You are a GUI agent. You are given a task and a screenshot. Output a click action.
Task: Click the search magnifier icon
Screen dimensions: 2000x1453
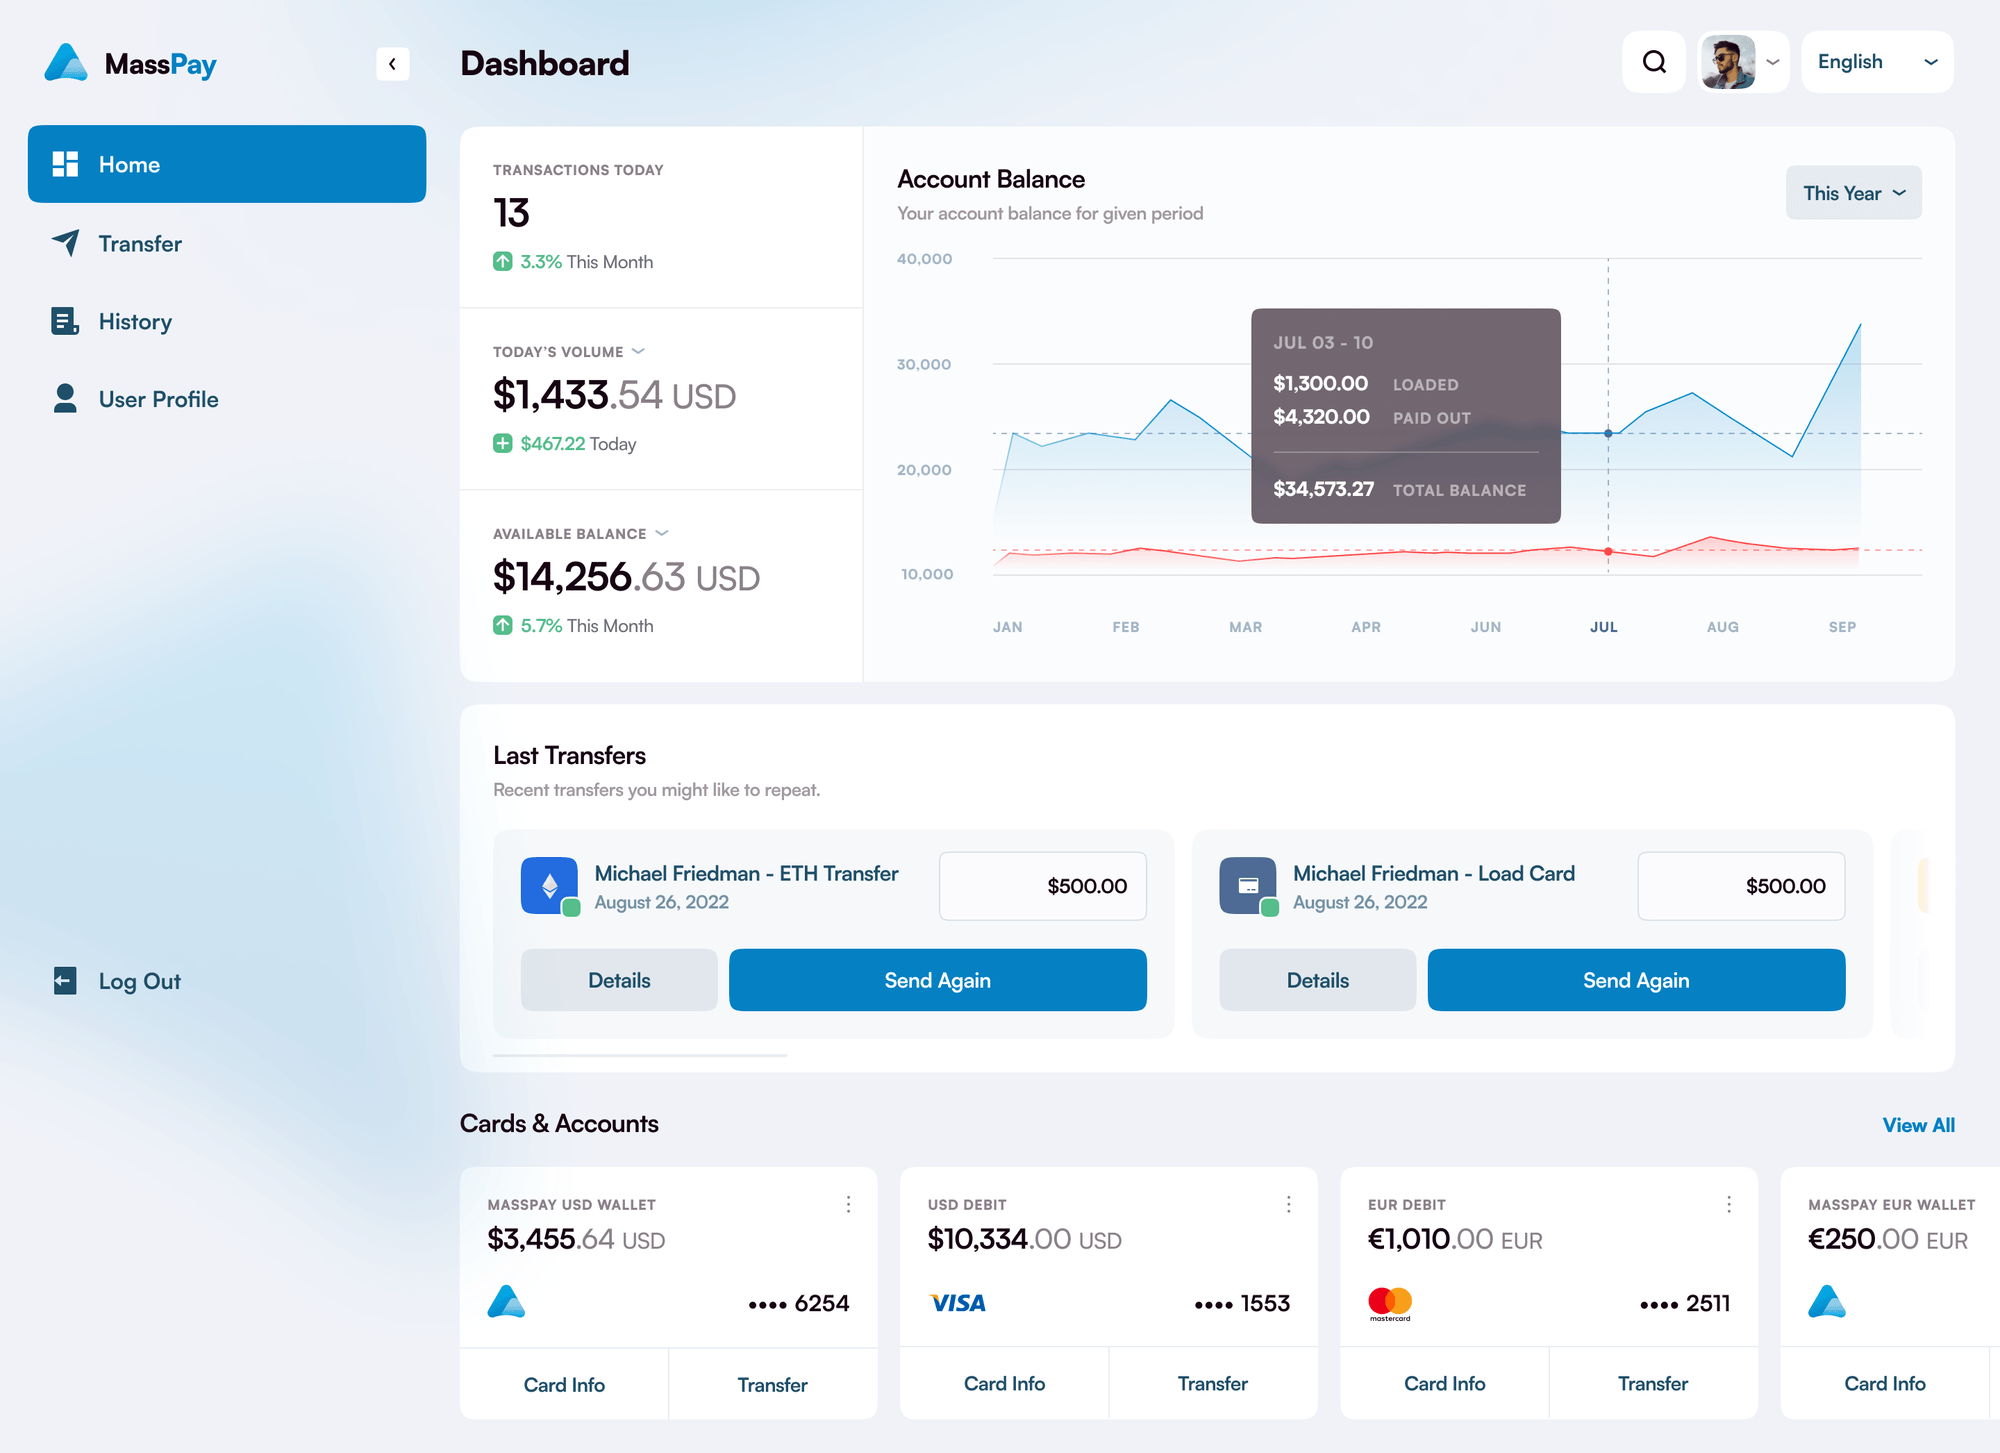(x=1654, y=62)
